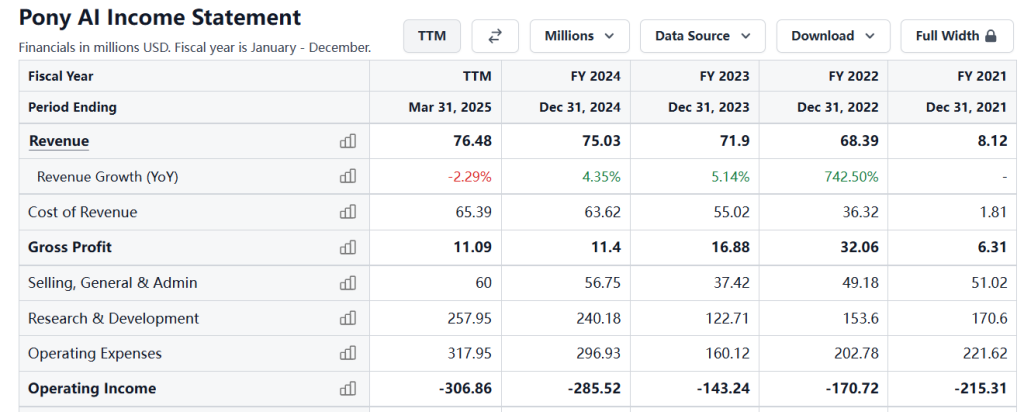Viewport: 1024px width, 412px height.
Task: Click the TTM SG&A value 60
Action: tap(484, 283)
